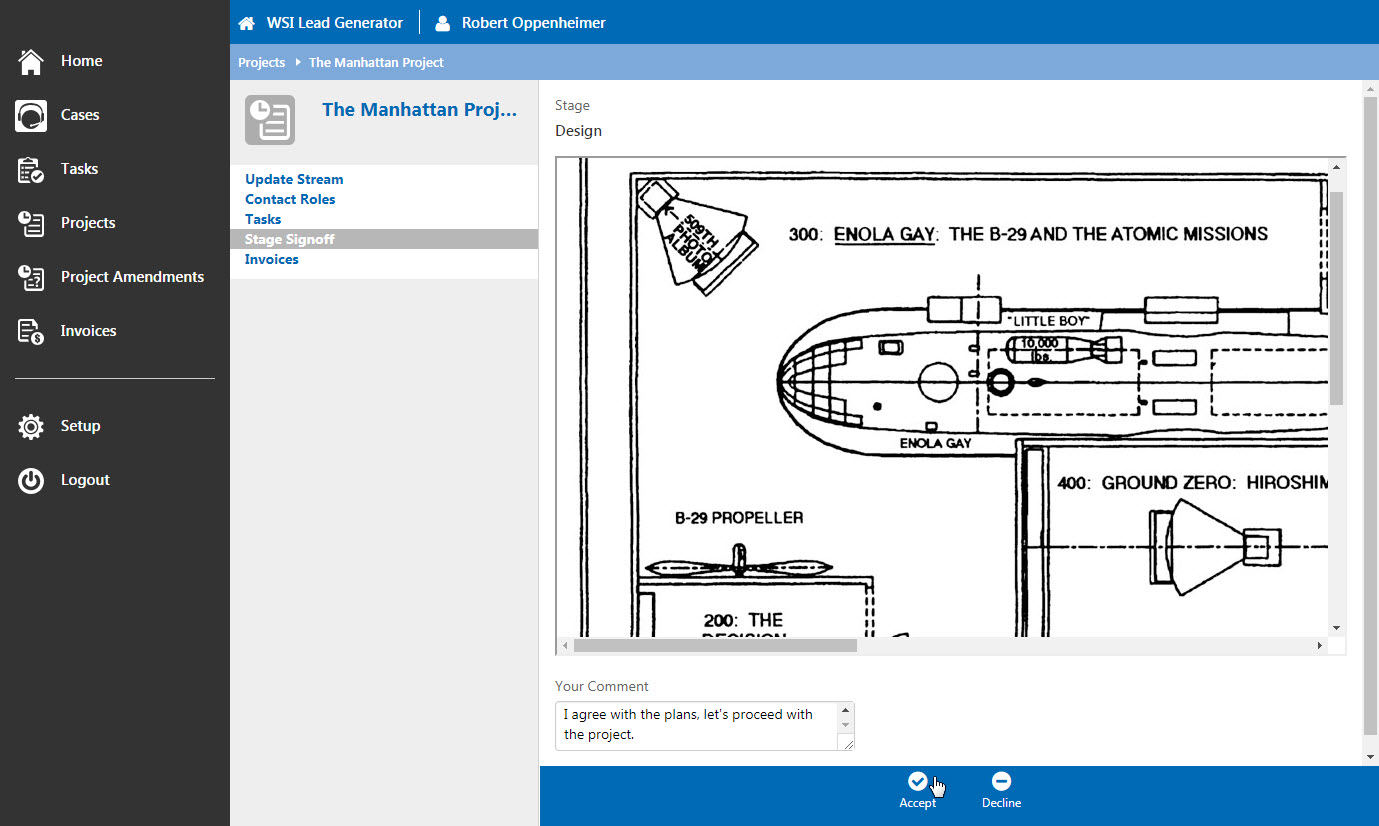Click the Projects breadcrumb

262,62
